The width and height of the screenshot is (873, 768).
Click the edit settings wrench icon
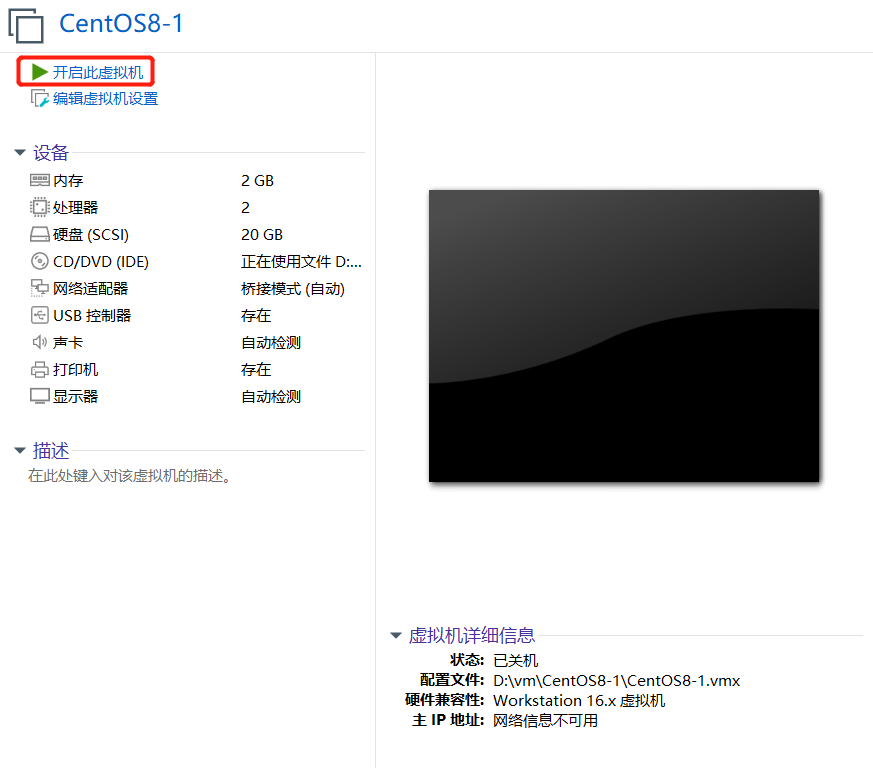[40, 99]
